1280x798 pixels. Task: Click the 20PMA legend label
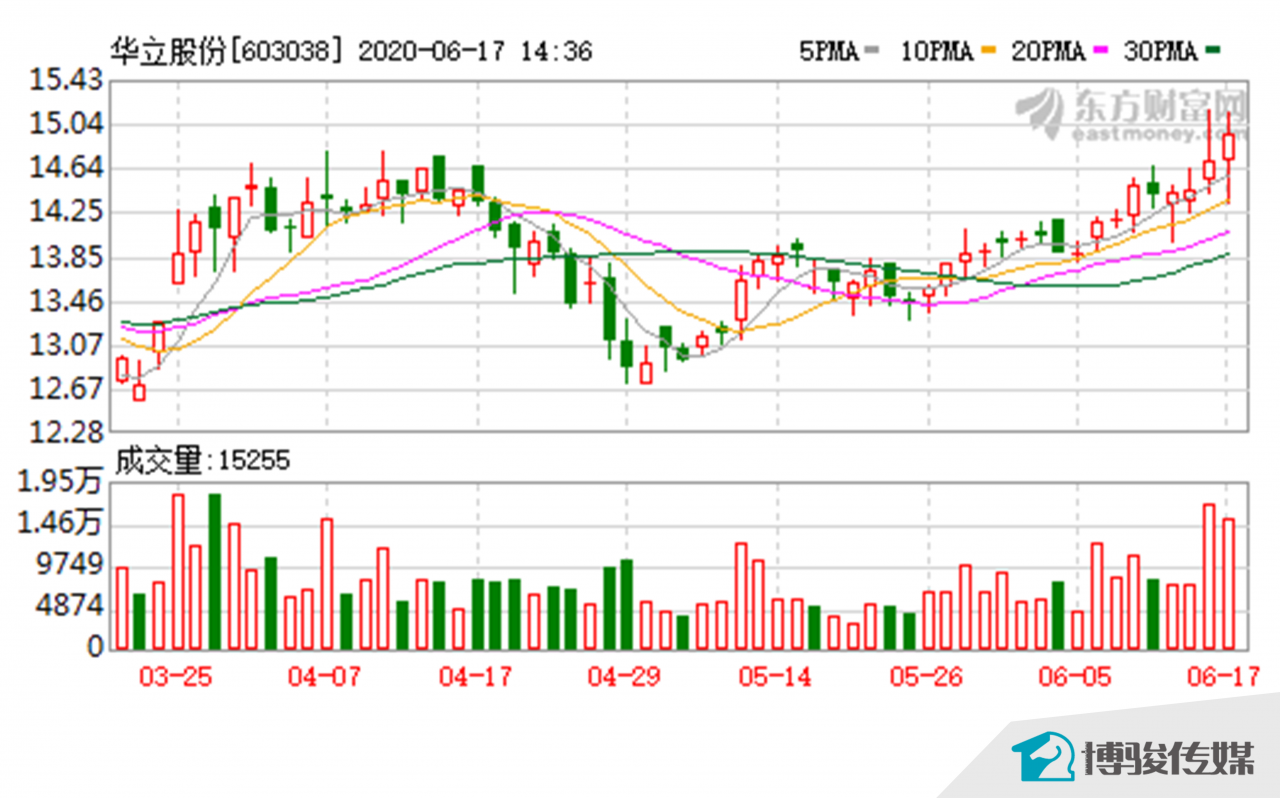[1048, 52]
